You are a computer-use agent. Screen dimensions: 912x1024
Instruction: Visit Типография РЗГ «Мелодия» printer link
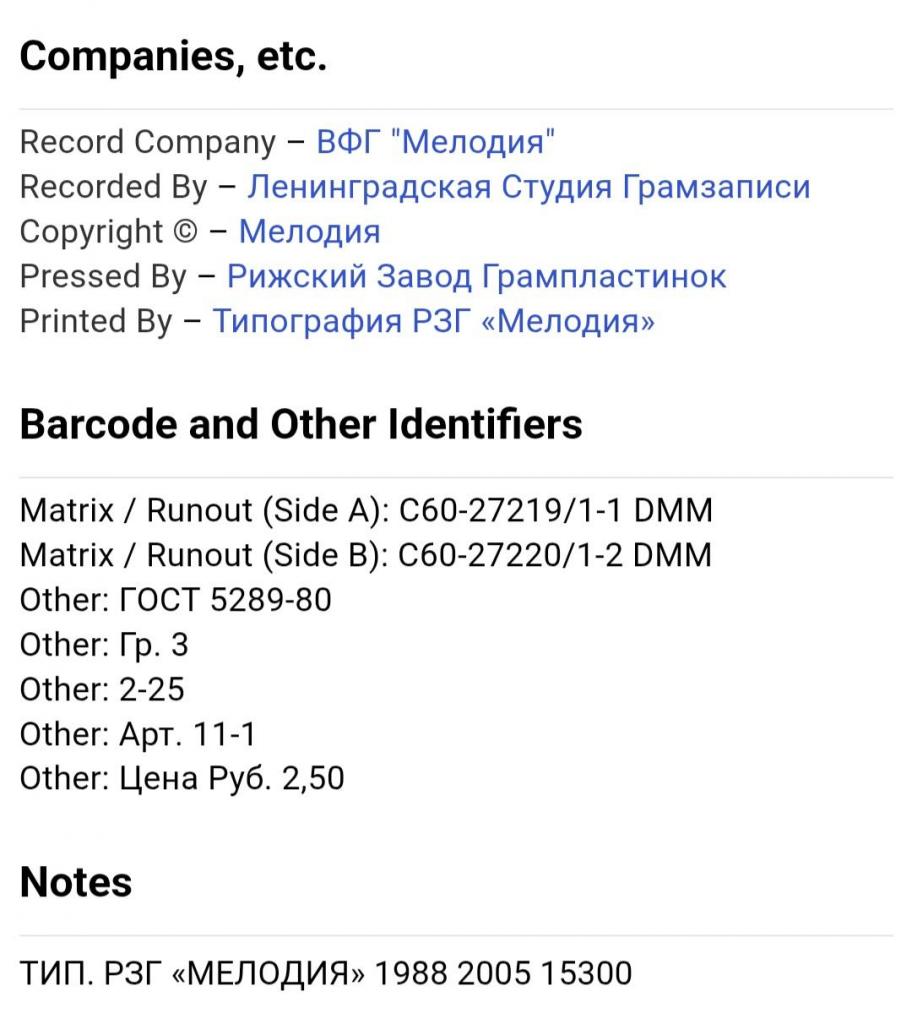pyautogui.click(x=433, y=321)
